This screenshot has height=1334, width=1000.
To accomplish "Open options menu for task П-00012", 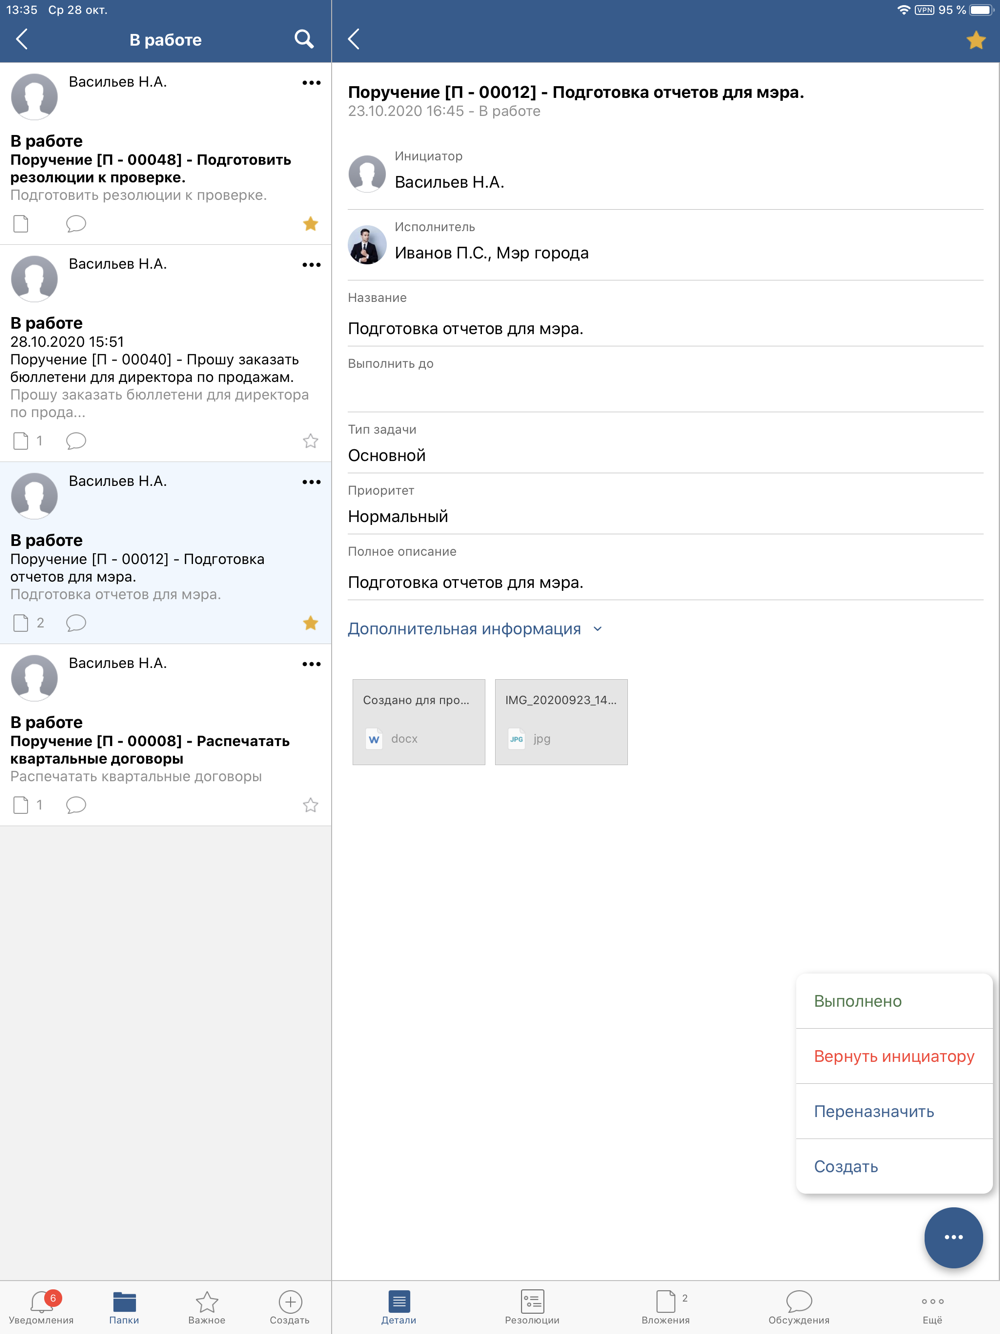I will pos(311,482).
